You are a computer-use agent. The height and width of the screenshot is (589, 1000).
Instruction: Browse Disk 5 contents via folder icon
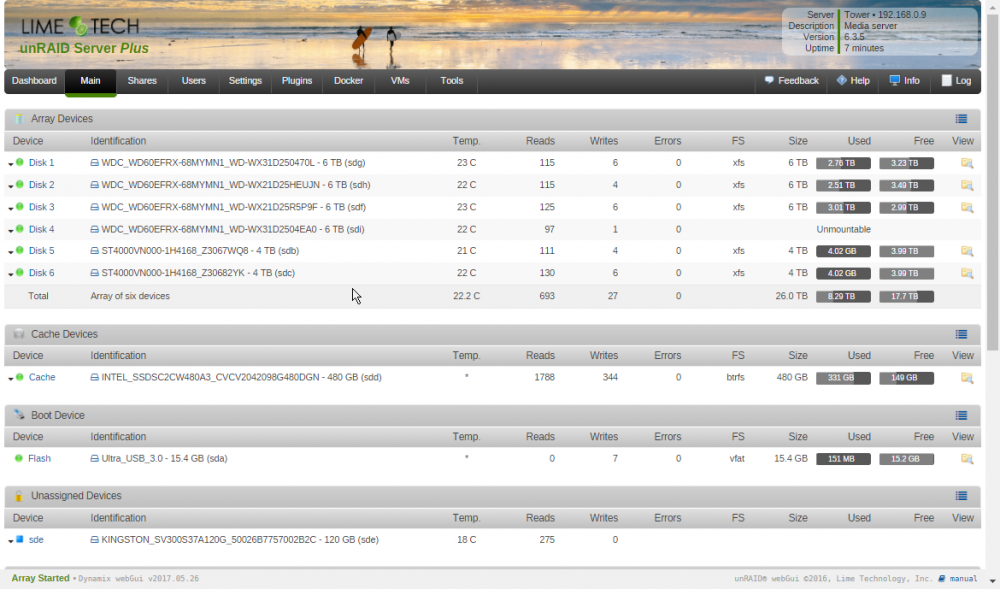967,251
